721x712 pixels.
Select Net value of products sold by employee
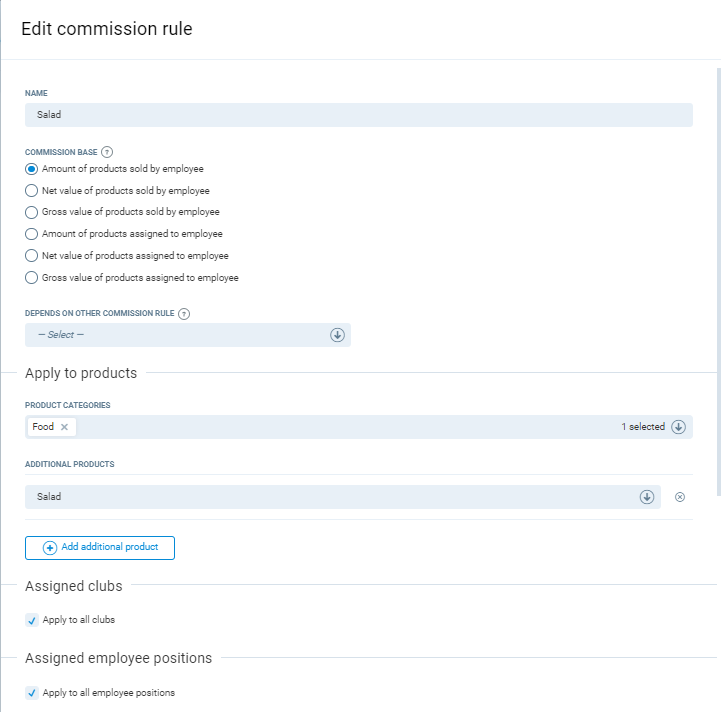pyautogui.click(x=32, y=190)
